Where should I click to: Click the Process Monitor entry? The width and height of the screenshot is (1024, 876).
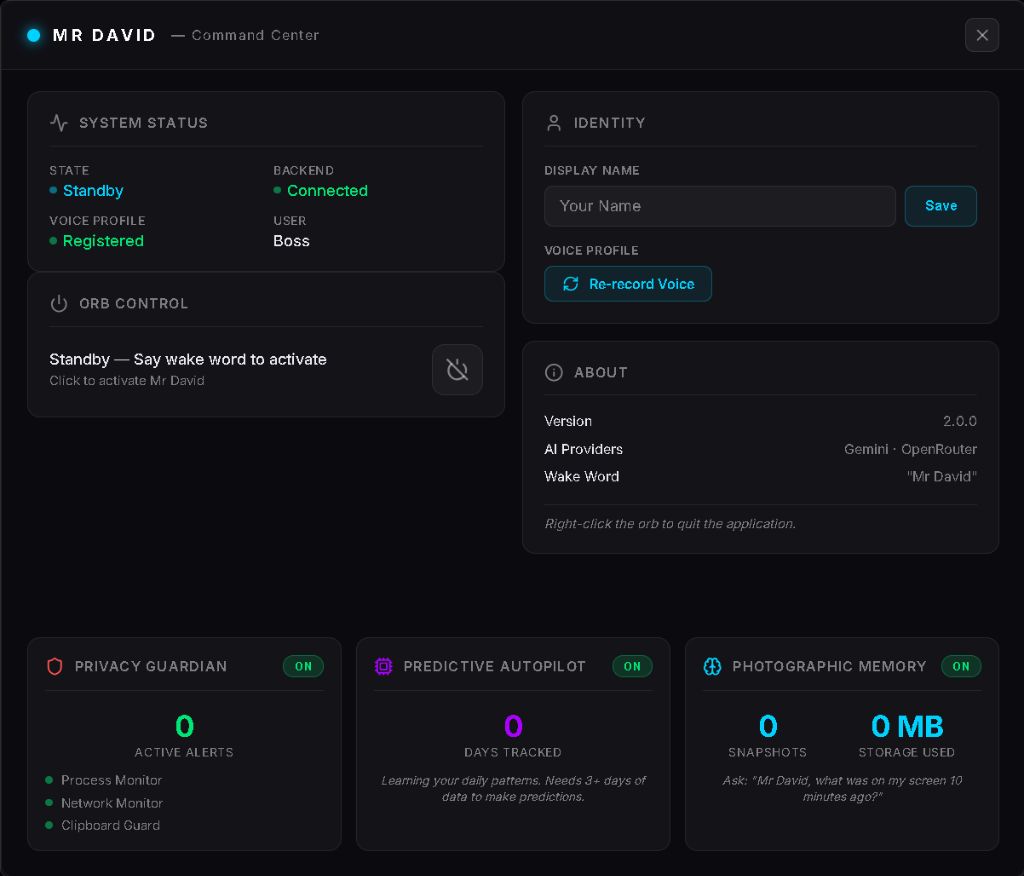(x=111, y=780)
